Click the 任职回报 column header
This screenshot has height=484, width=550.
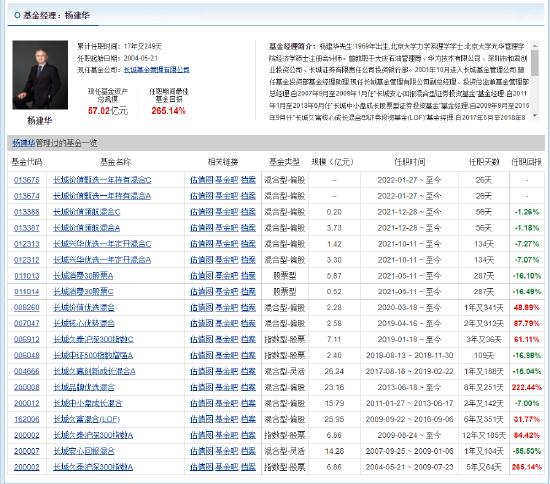526,162
